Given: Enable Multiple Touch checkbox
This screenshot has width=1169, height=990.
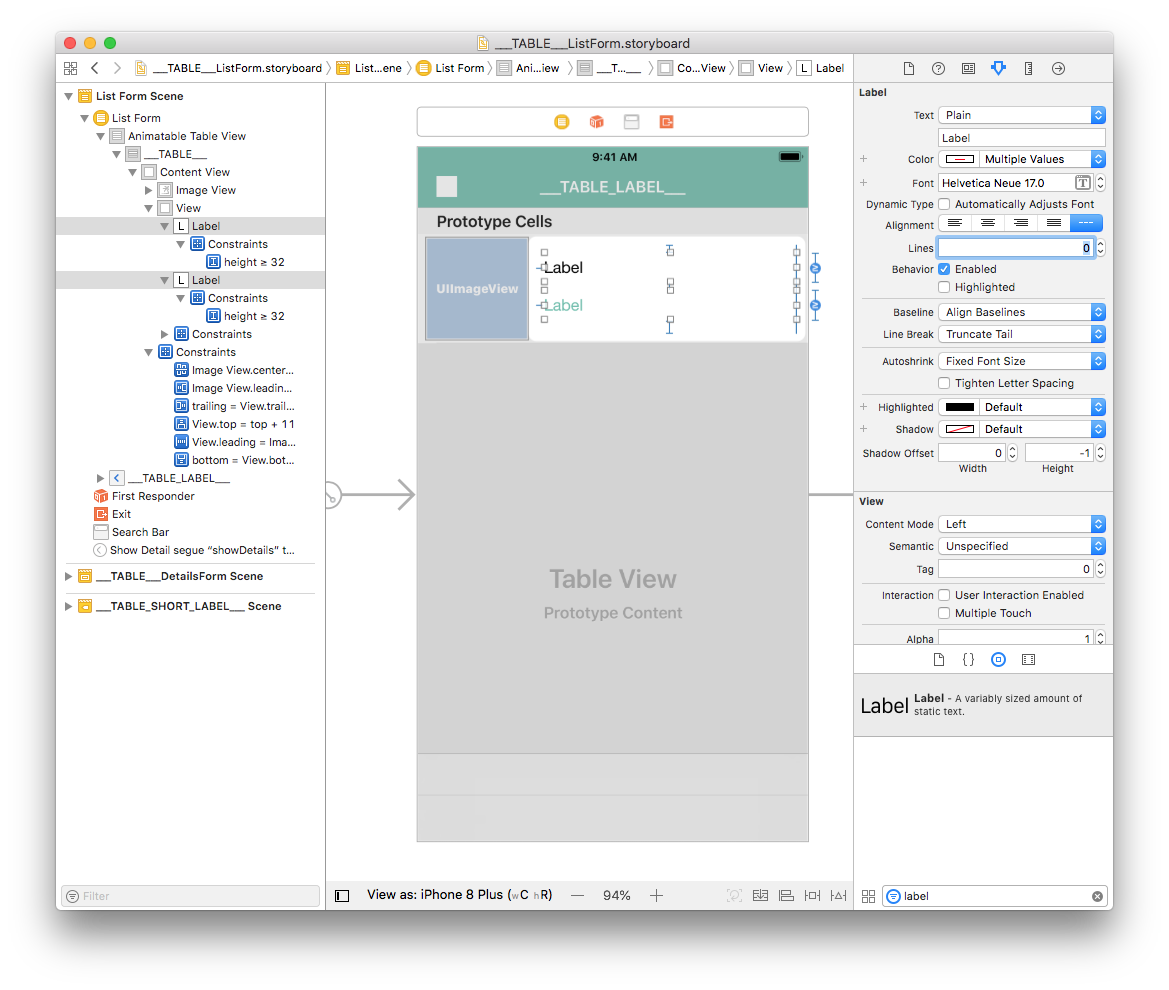Looking at the screenshot, I should 944,613.
